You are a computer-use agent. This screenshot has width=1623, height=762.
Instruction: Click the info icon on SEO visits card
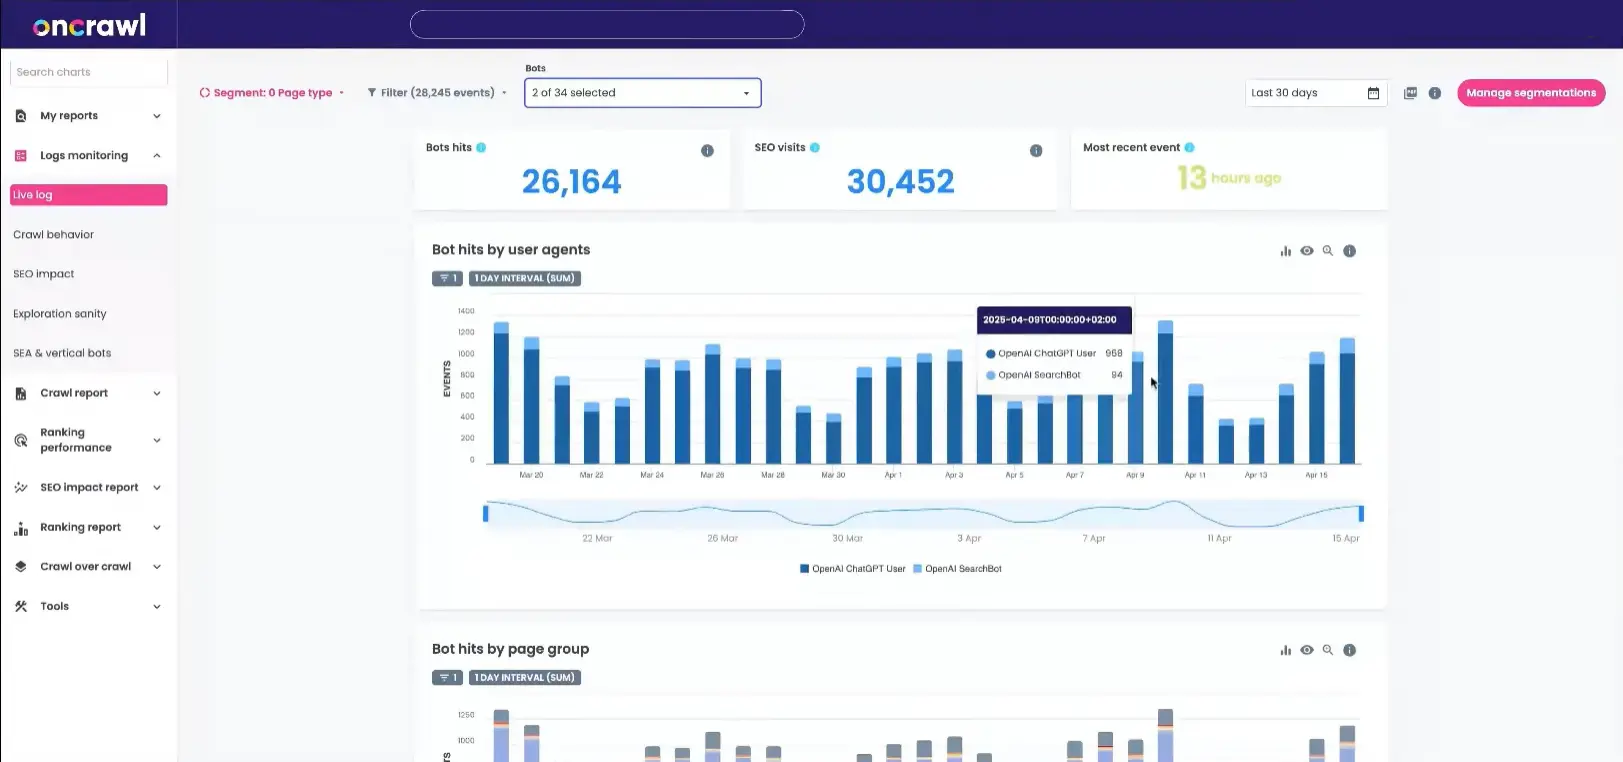click(x=1036, y=151)
